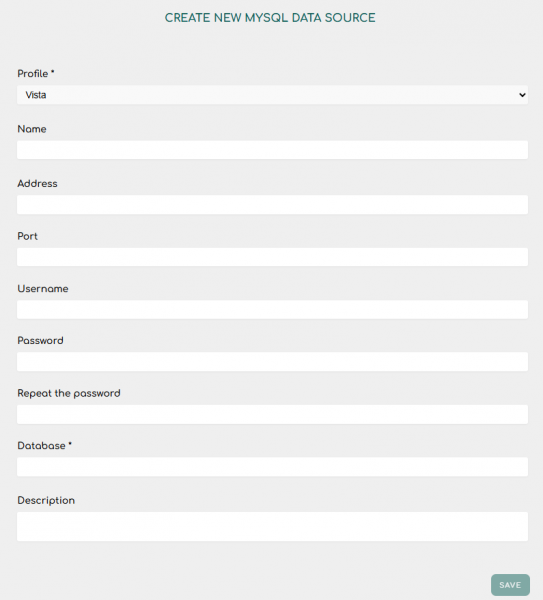Click inside the Description text area
The height and width of the screenshot is (600, 543).
coord(272,526)
